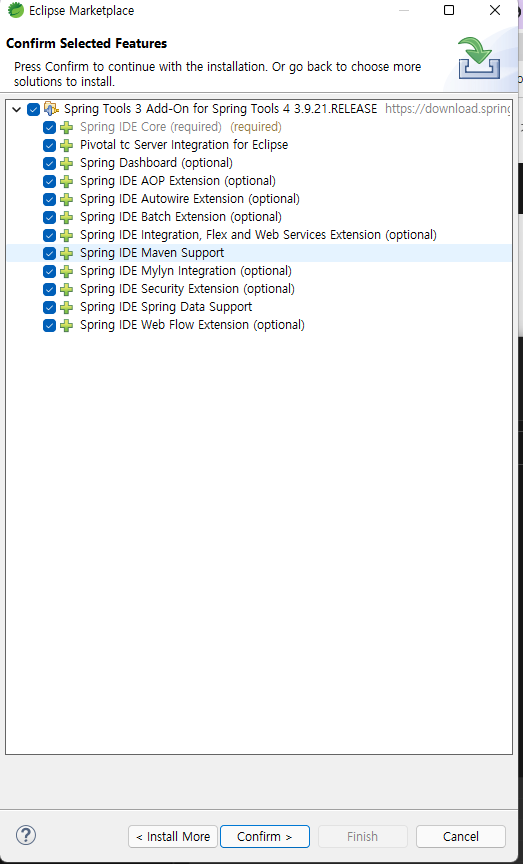523x864 pixels.
Task: Click the plus icon beside Batch Extension
Action: coord(67,218)
